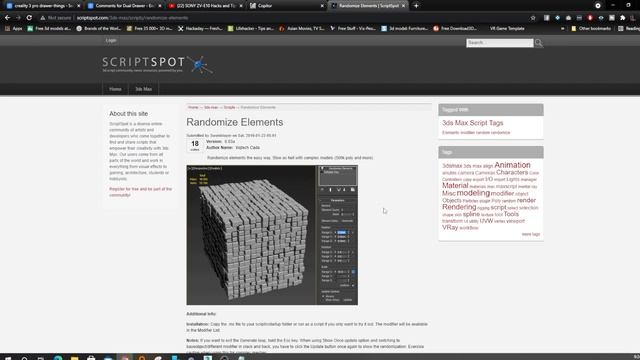Close the Randomize Elements ScriptSpot tab

[403, 6]
